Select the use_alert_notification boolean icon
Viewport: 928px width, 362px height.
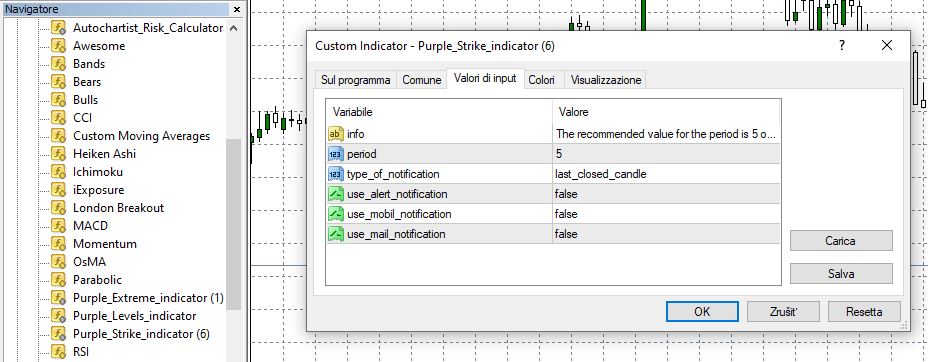pyautogui.click(x=336, y=194)
